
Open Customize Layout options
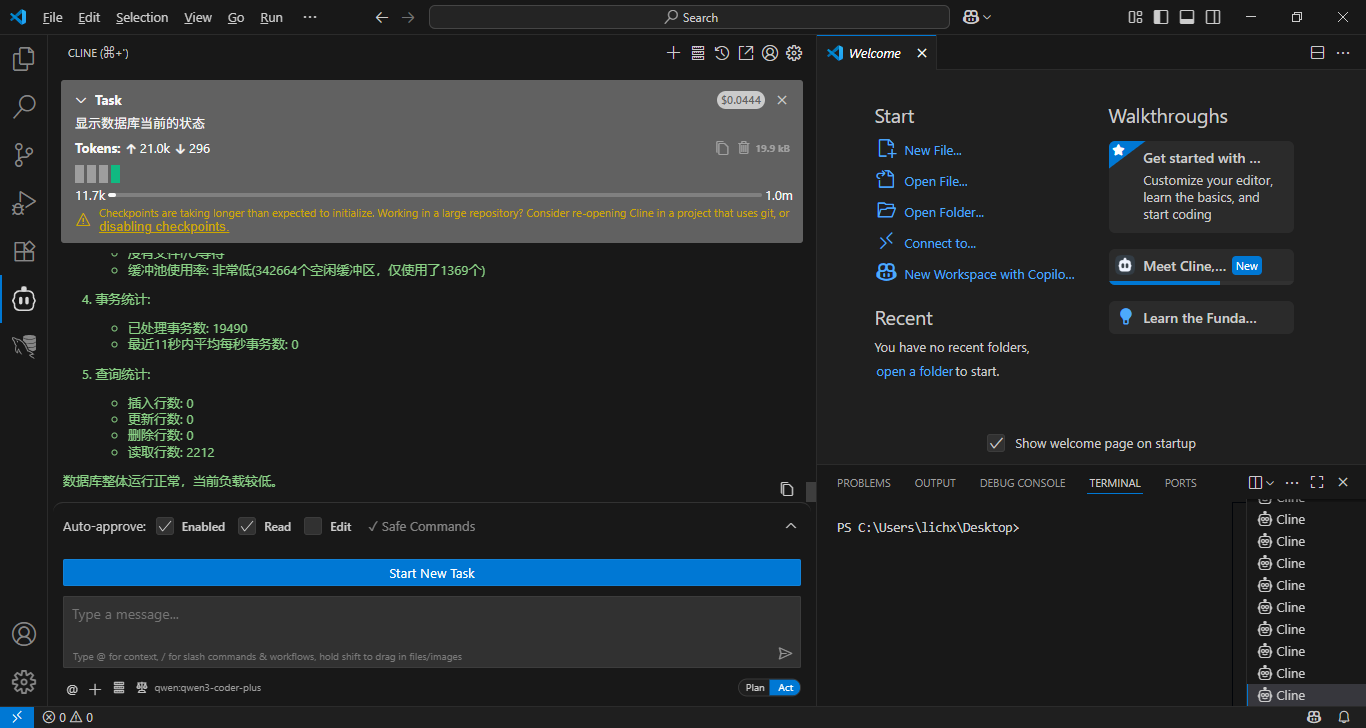(1135, 17)
